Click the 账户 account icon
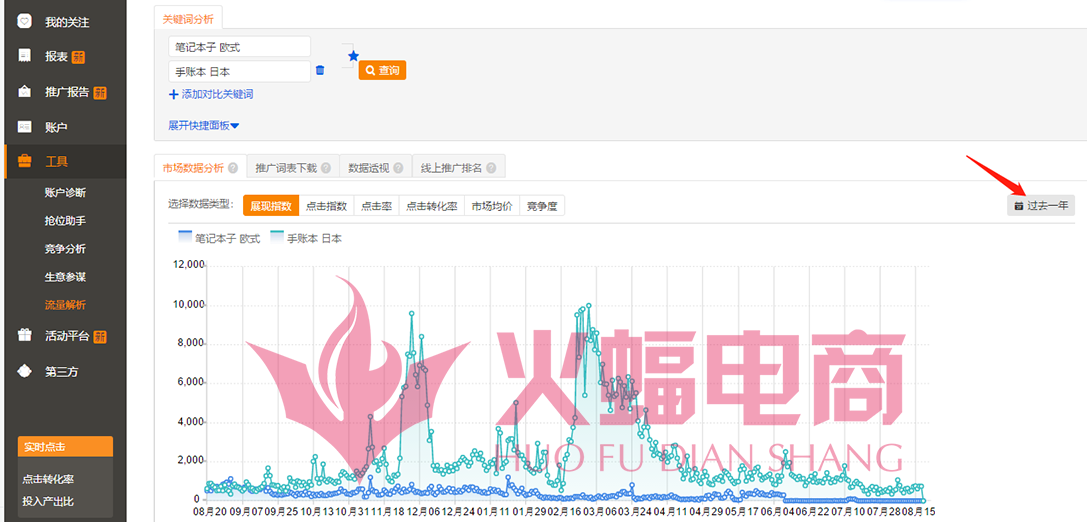The image size is (1087, 522). 25,127
